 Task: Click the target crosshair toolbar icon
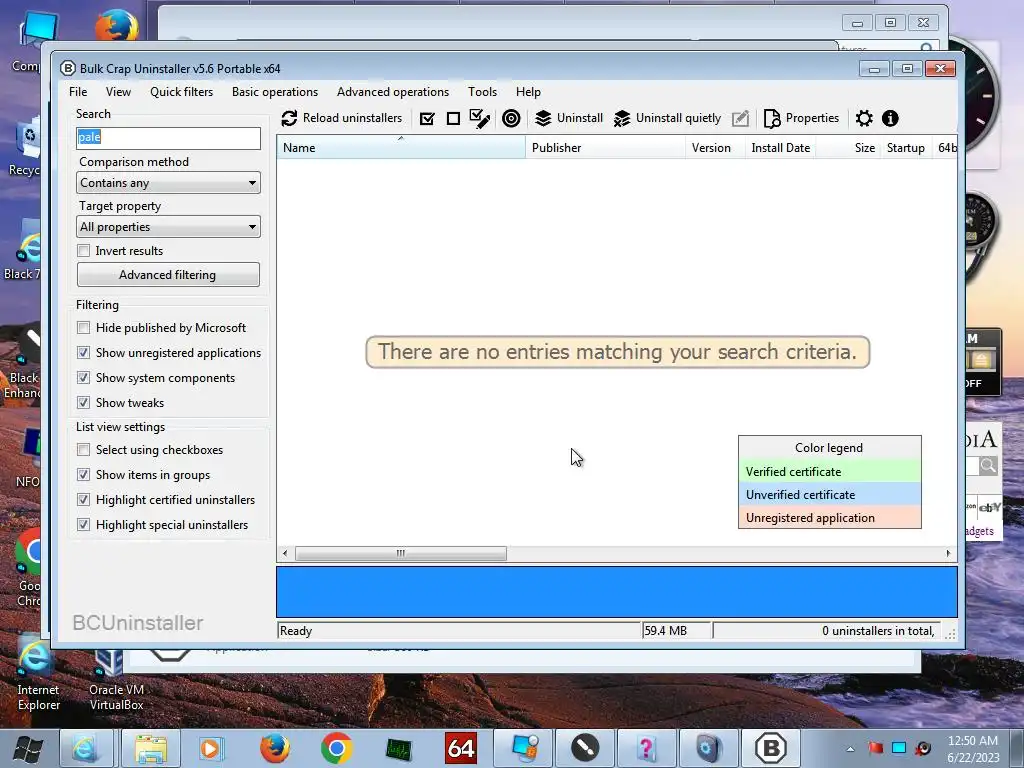[511, 118]
